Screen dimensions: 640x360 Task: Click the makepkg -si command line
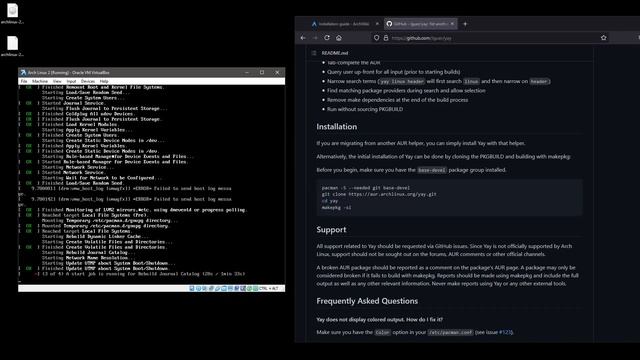click(336, 207)
